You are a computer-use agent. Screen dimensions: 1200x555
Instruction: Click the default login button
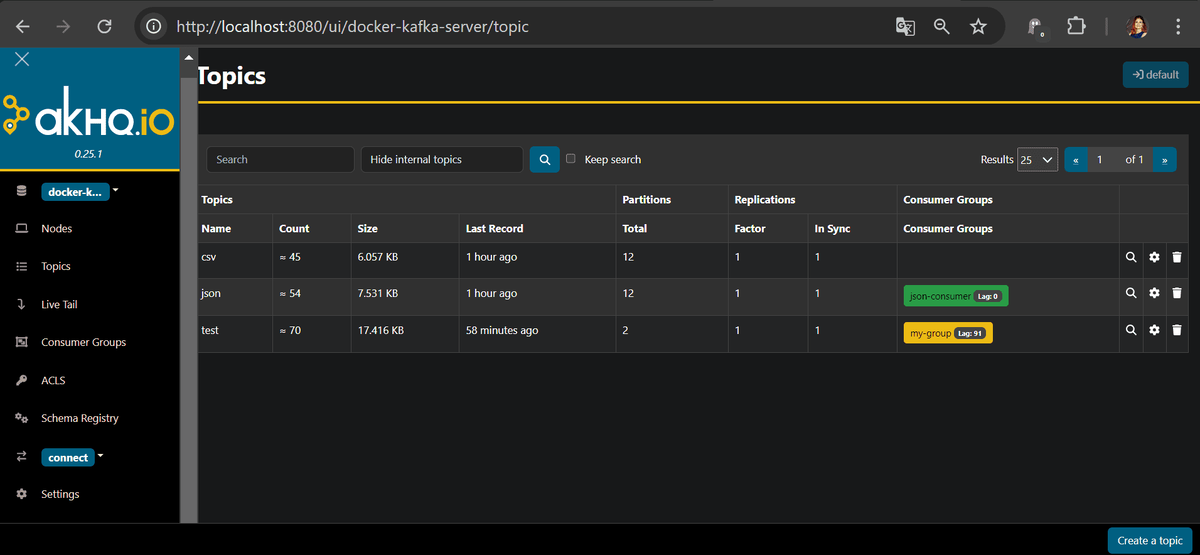(x=1155, y=75)
